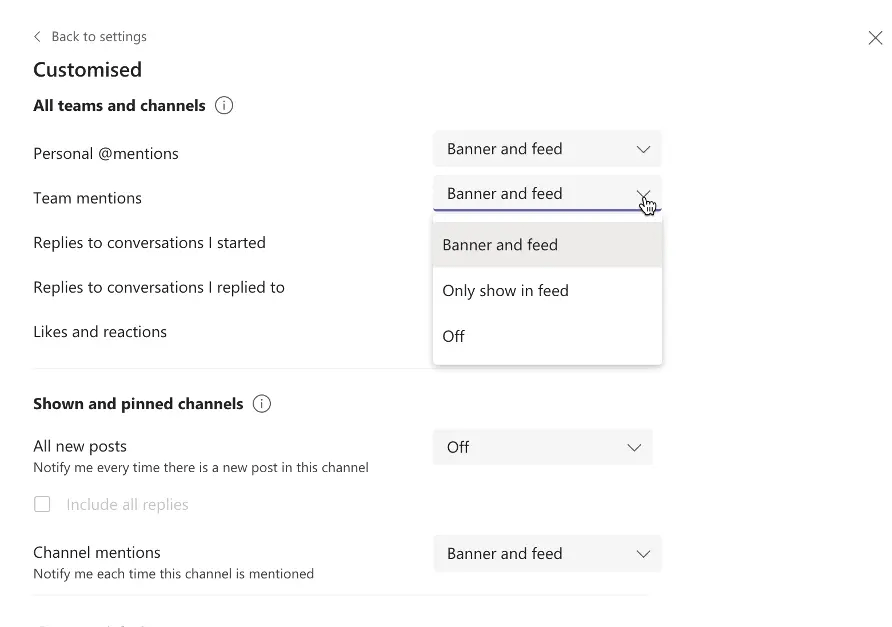This screenshot has width=892, height=627.
Task: Open the Channel mentions dropdown
Action: tap(546, 553)
